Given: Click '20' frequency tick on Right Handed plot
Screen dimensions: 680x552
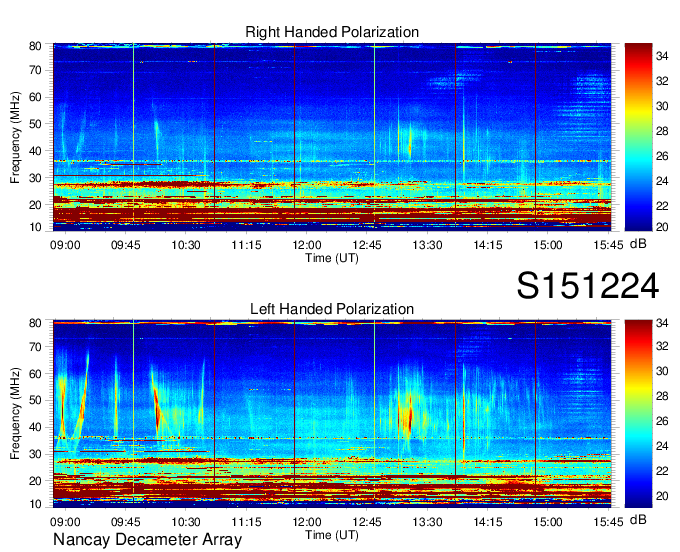Looking at the screenshot, I should (x=35, y=205).
